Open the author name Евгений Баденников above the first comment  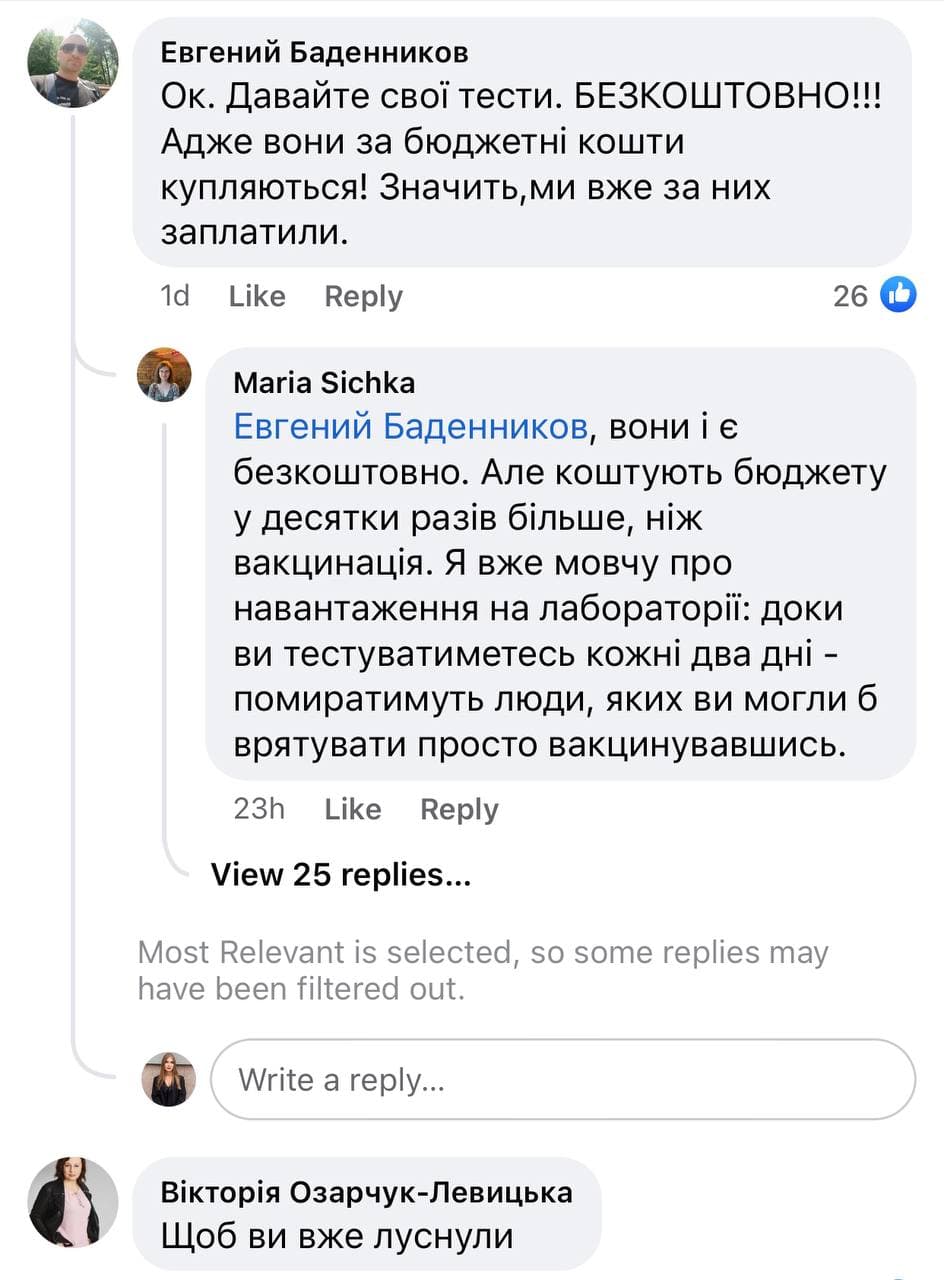314,52
